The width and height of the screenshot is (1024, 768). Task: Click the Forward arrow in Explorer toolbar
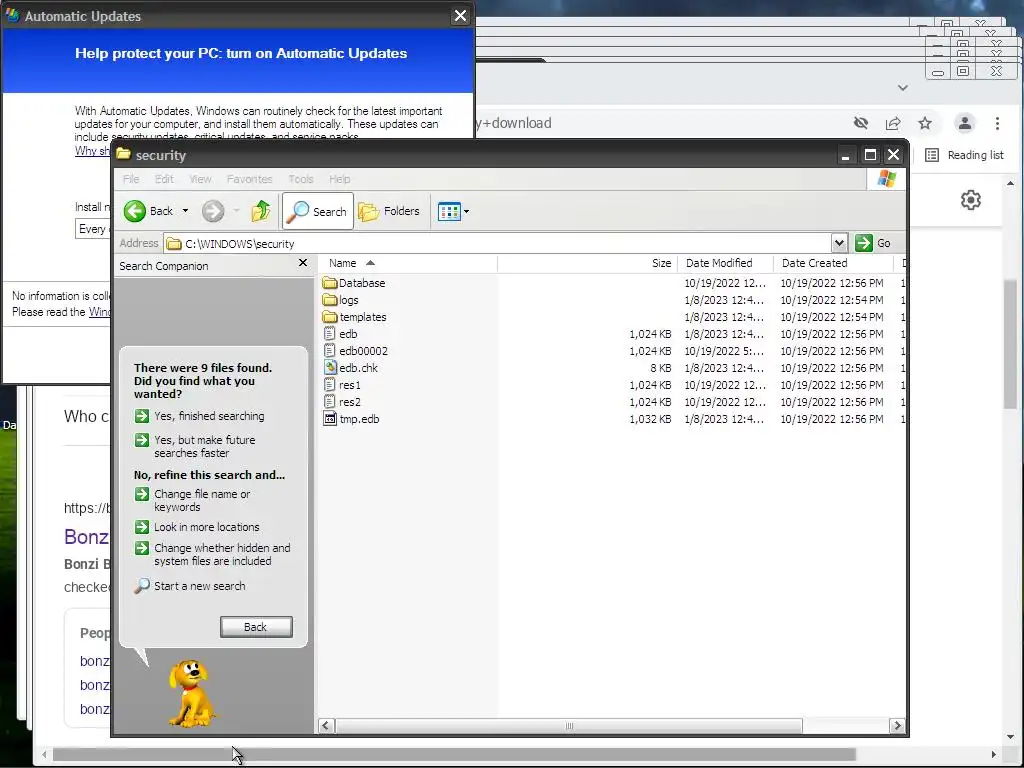click(x=213, y=211)
